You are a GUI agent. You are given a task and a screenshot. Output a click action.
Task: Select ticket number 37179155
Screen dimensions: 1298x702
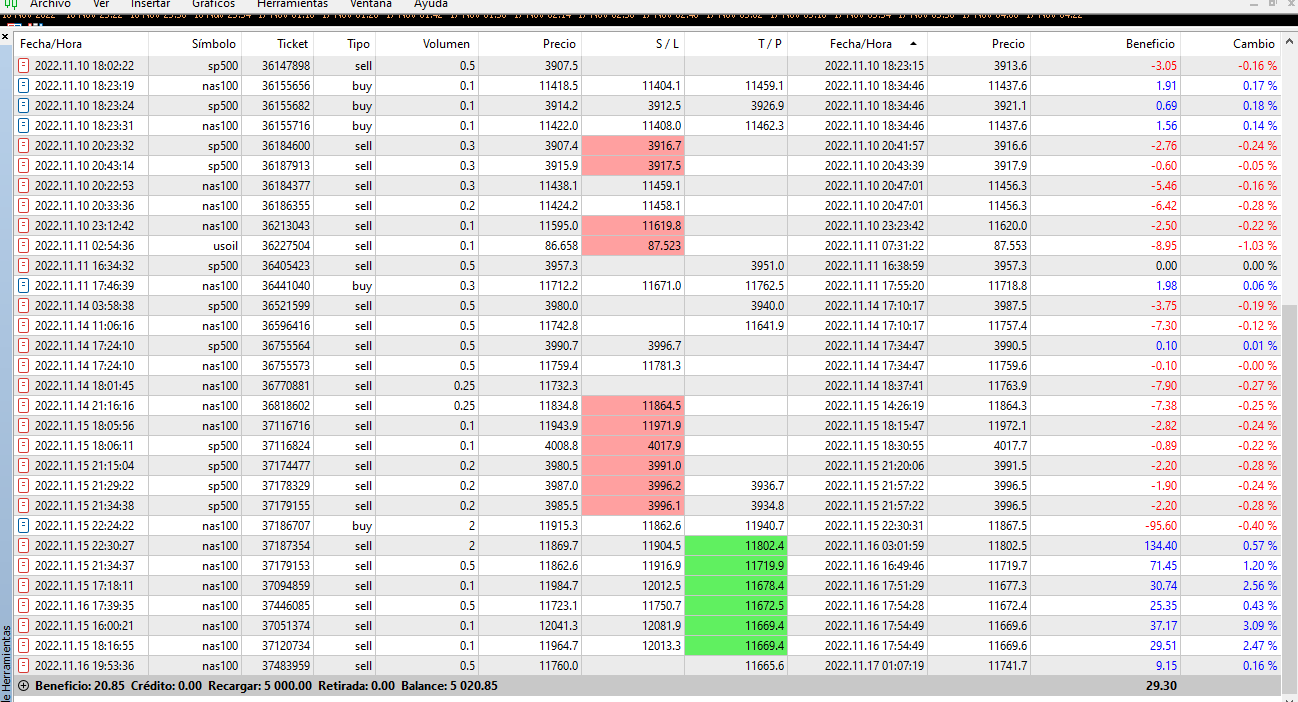286,506
